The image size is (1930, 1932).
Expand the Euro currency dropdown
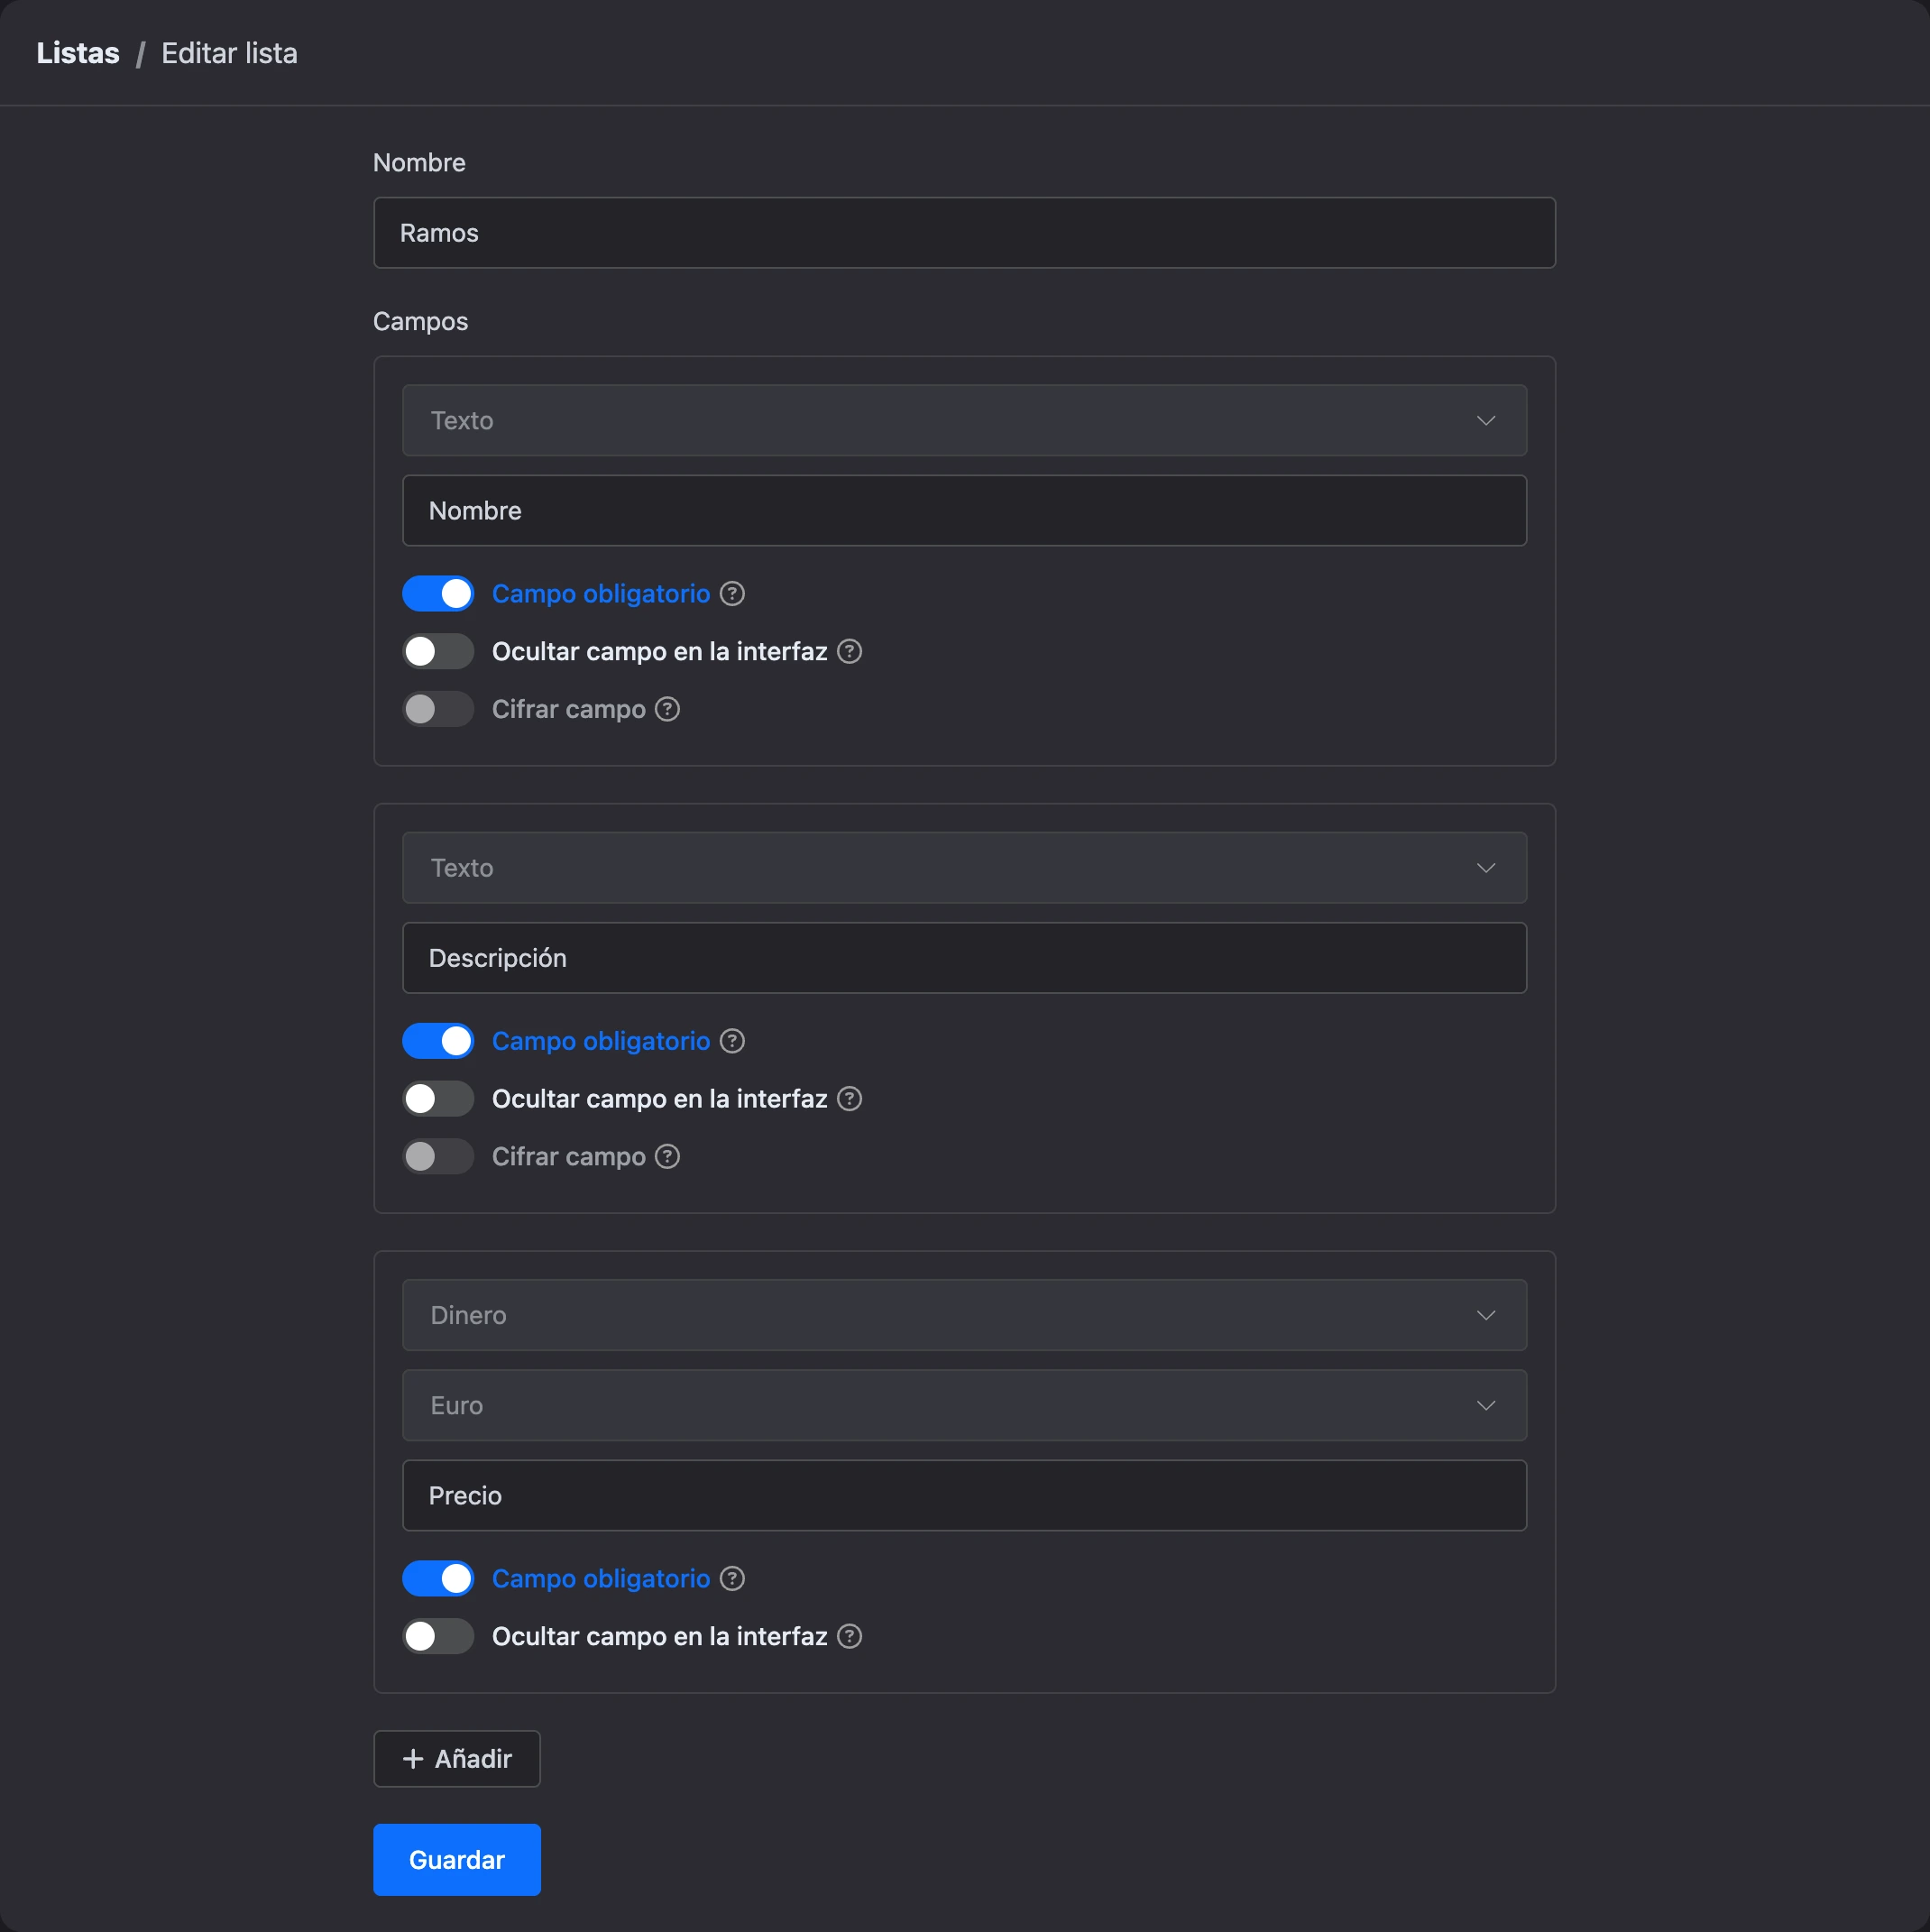coord(964,1406)
